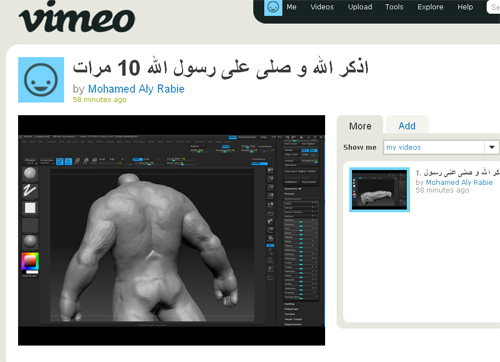Click the second blue toolbar button in video
The width and height of the screenshot is (500, 362).
point(68,161)
